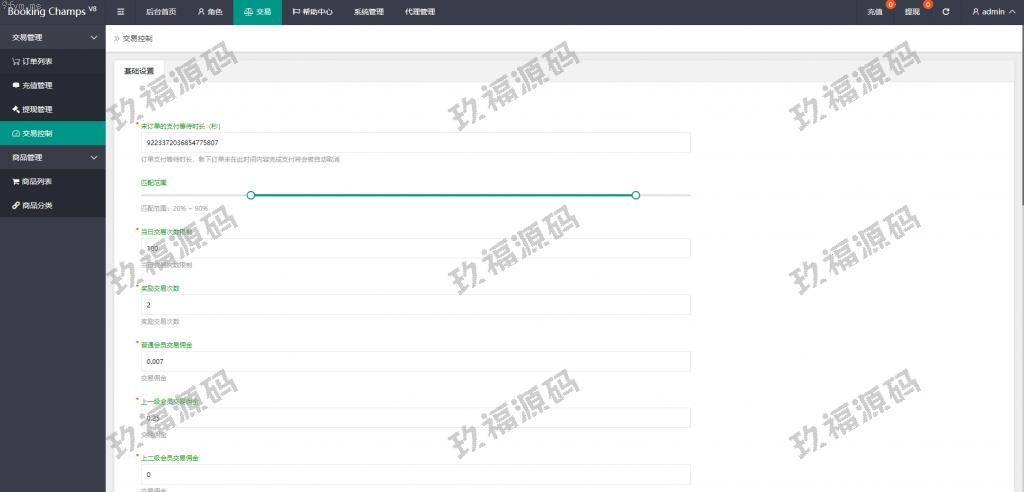Click the chat bubble icon beside 充值管理
The image size is (1024, 492).
16,85
